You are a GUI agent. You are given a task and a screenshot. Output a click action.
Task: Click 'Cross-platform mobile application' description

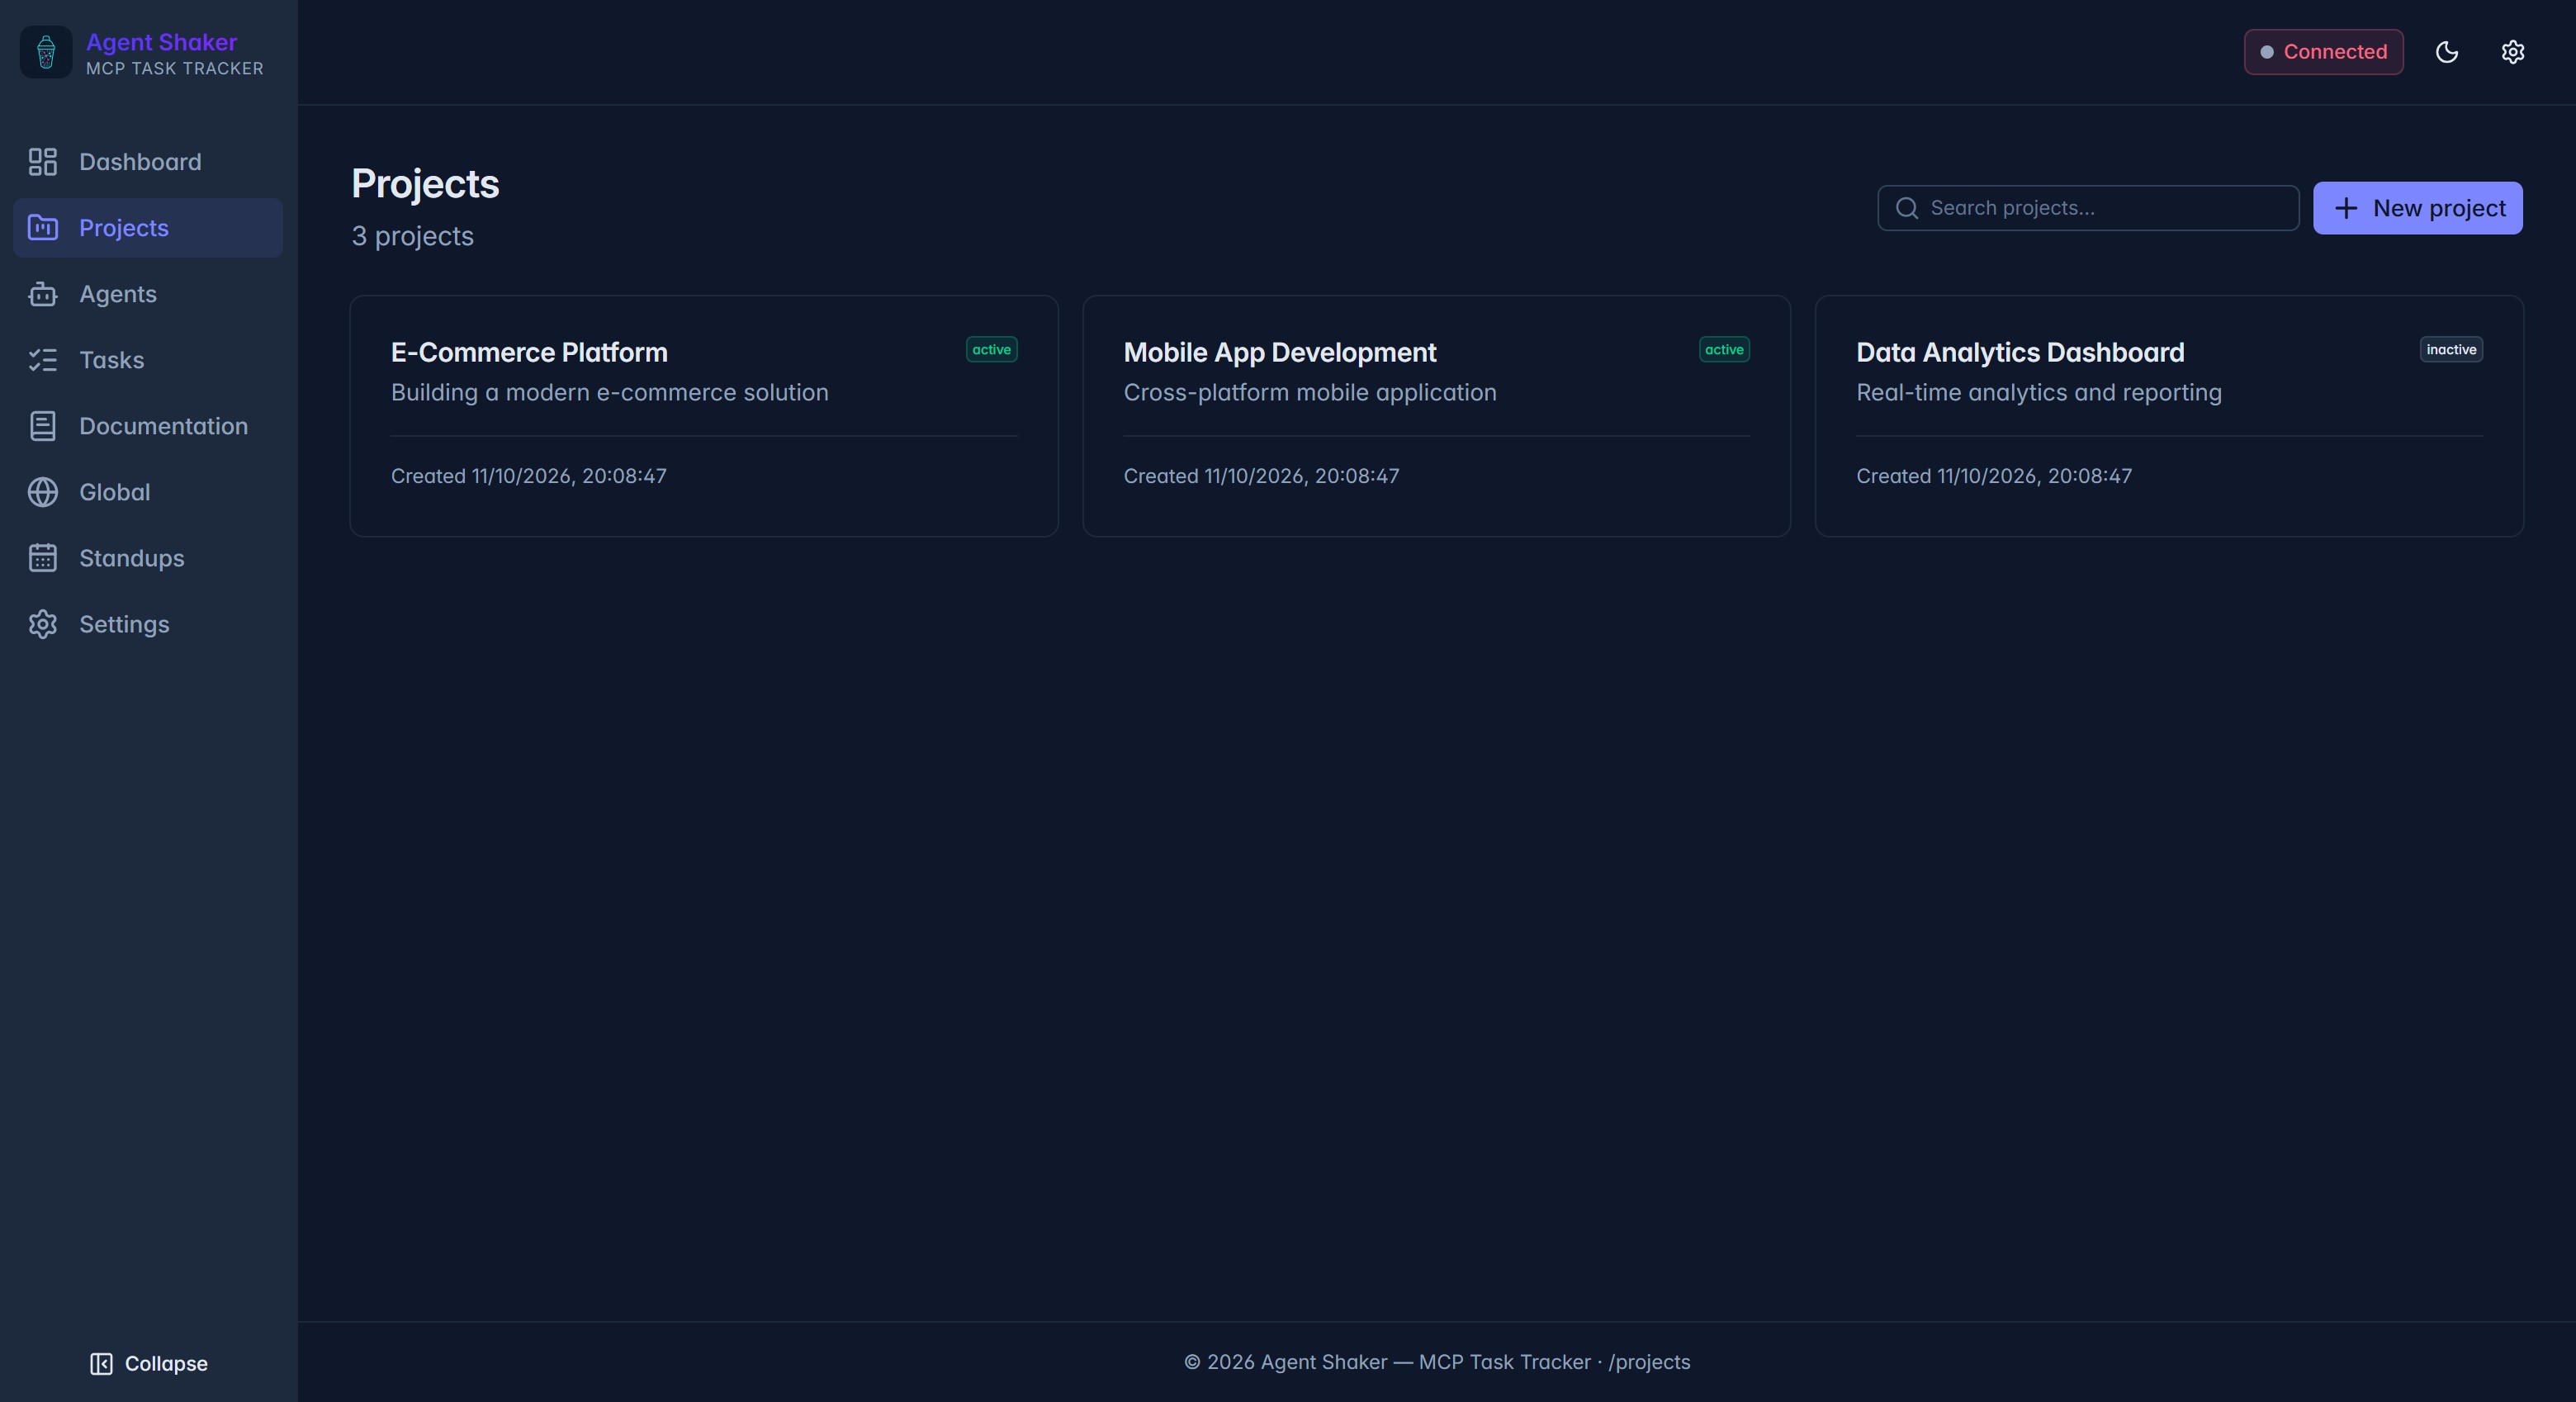[x=1310, y=393]
